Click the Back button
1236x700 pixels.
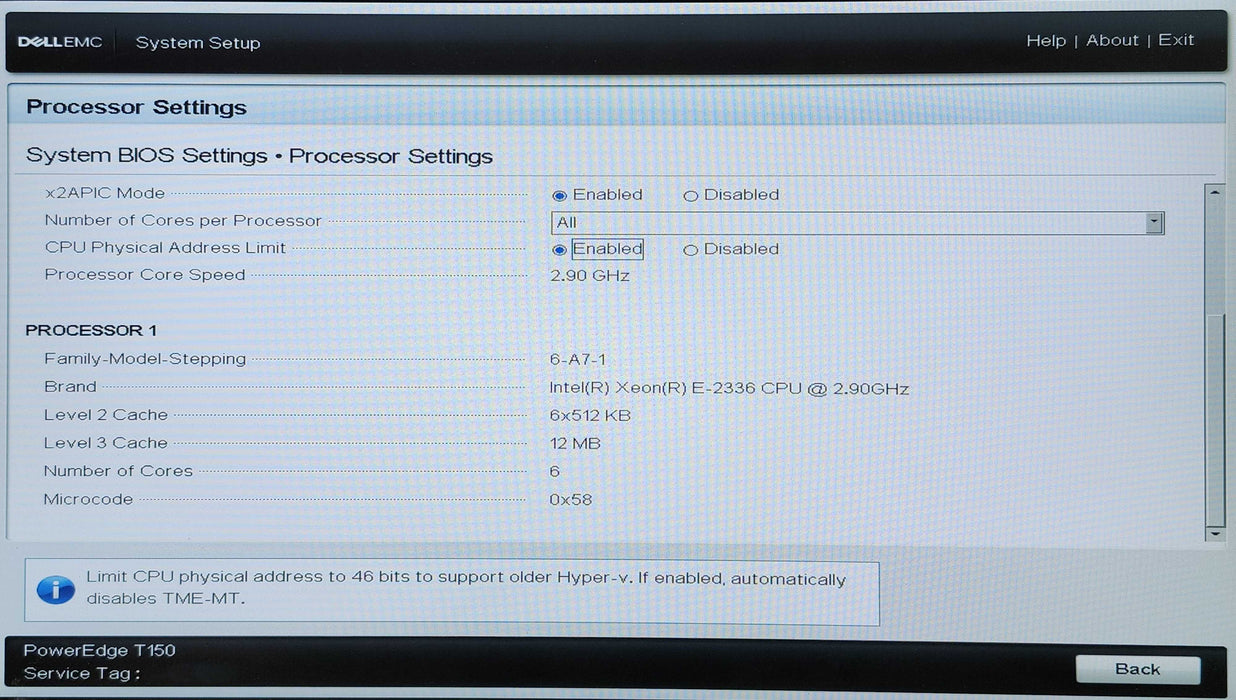click(1138, 669)
